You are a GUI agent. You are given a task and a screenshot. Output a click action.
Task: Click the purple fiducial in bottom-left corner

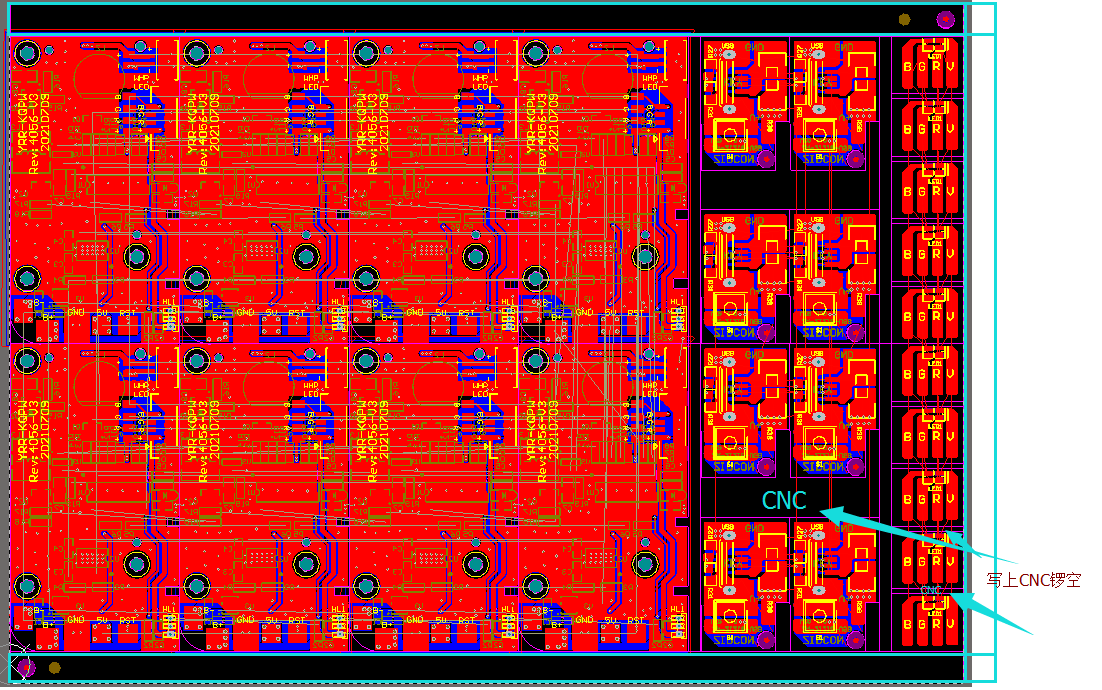pos(26,666)
